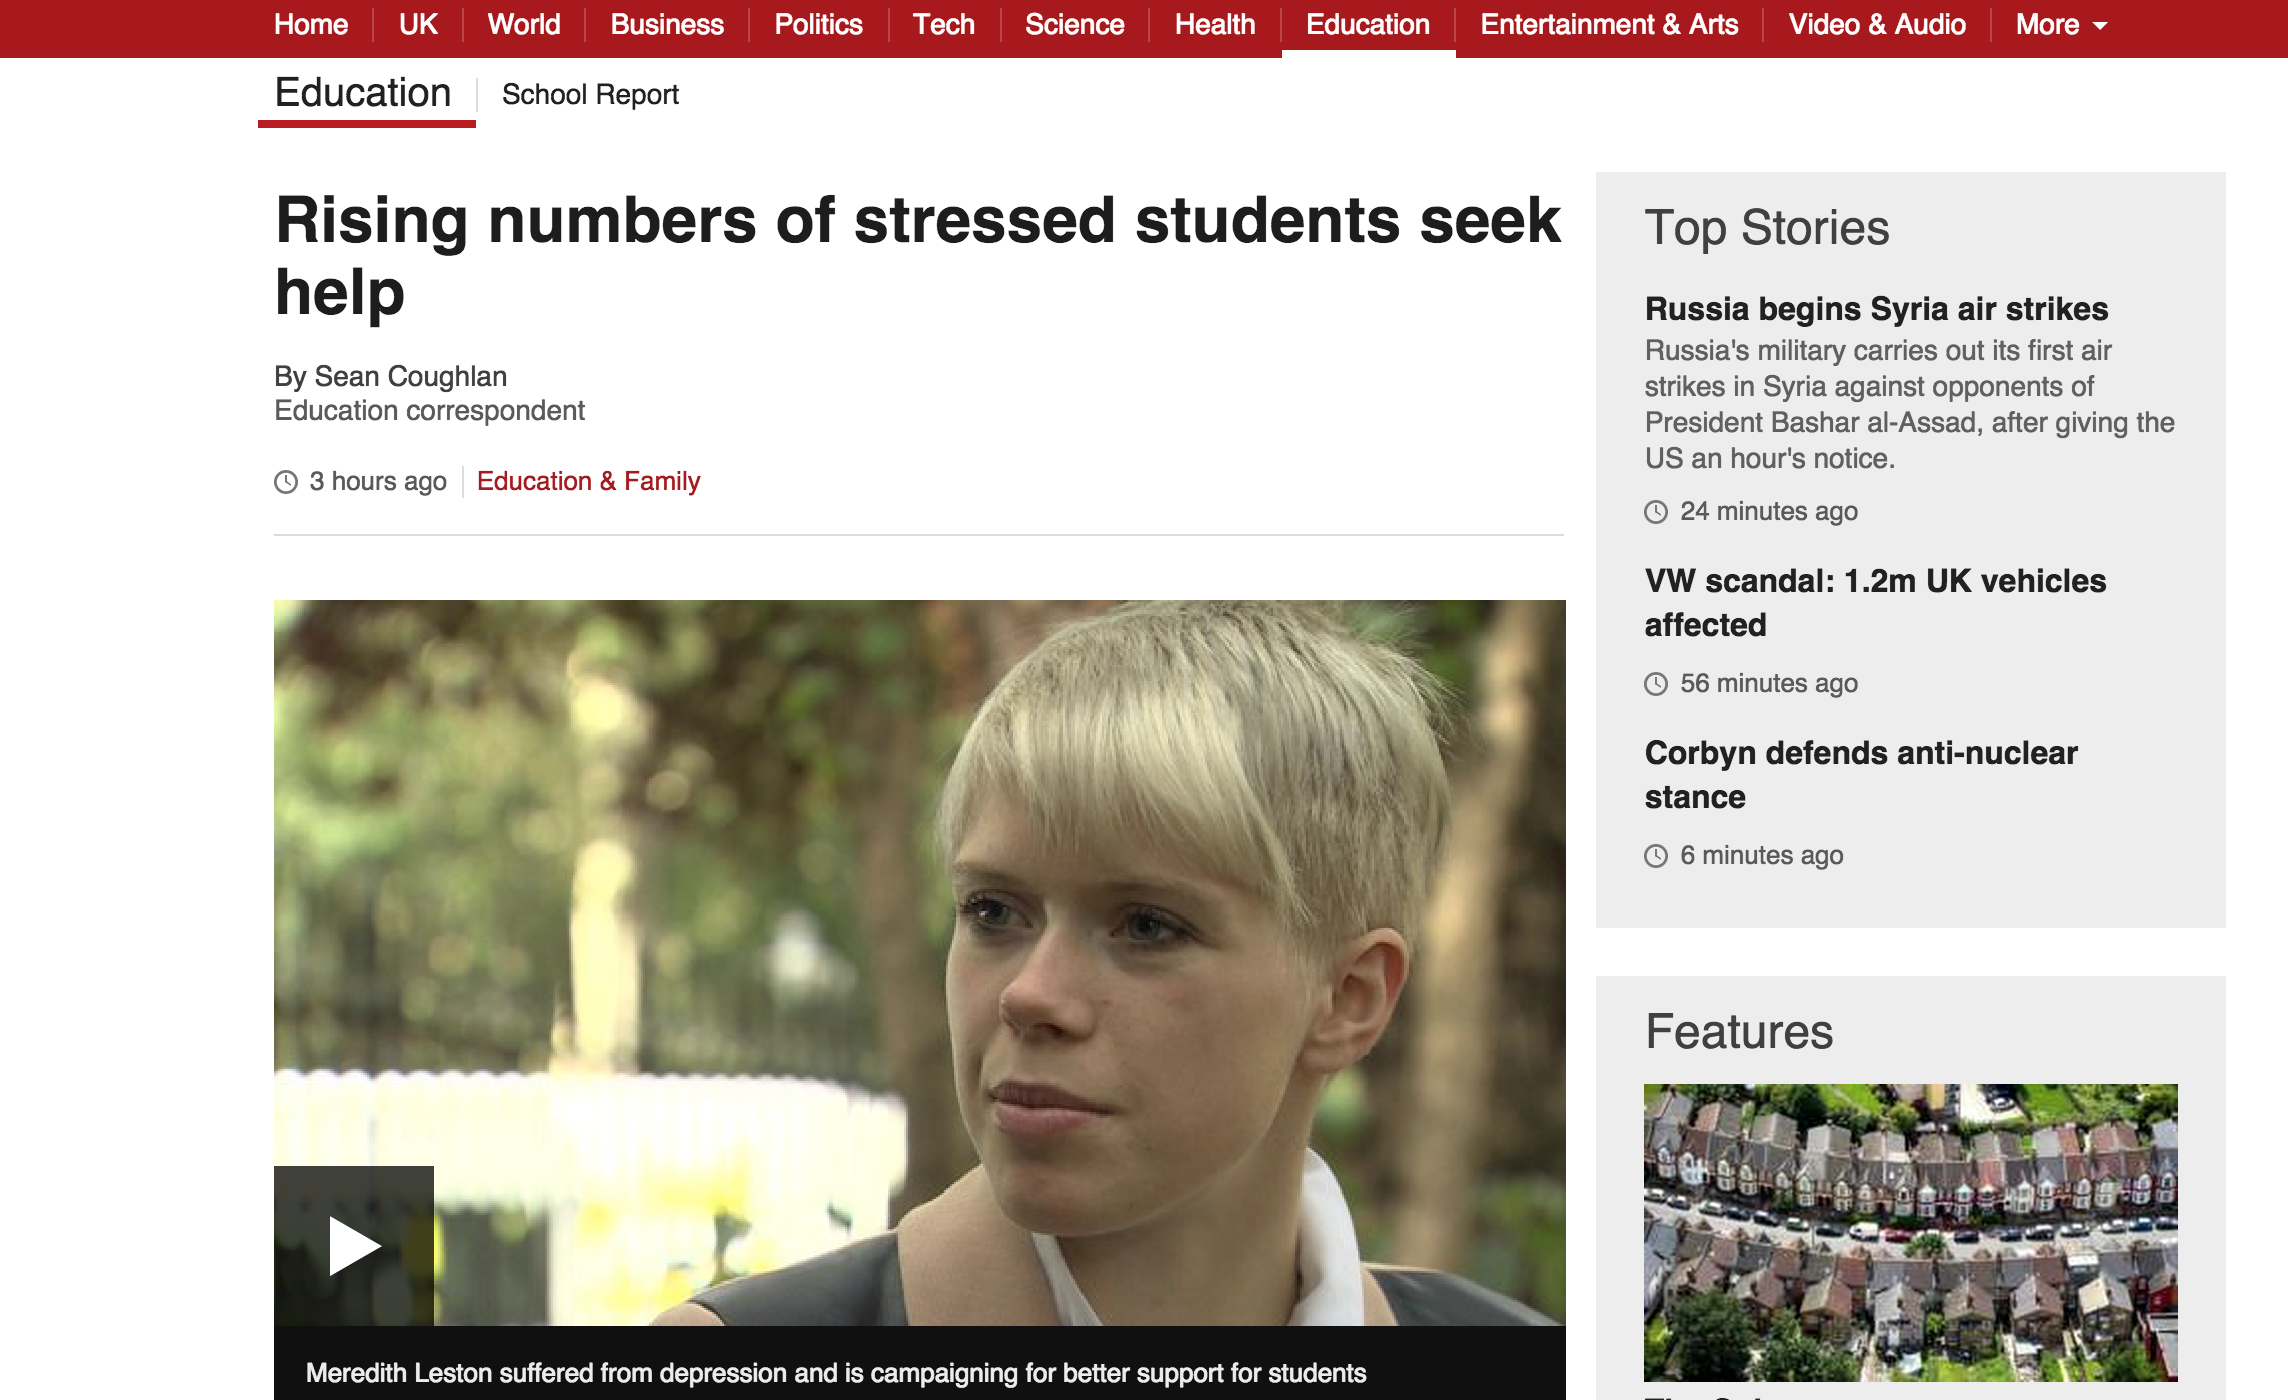
Task: Open the Home menu item
Action: (x=311, y=25)
